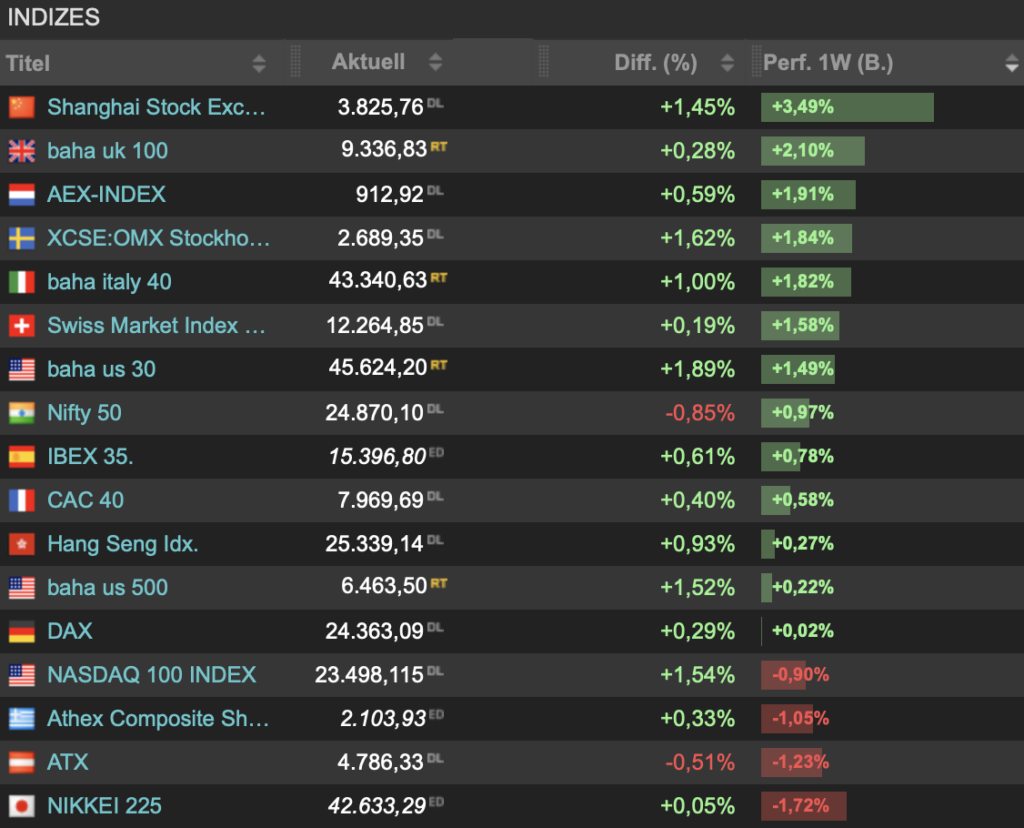Click the +1,62% change for OMX Stockholm

(697, 238)
